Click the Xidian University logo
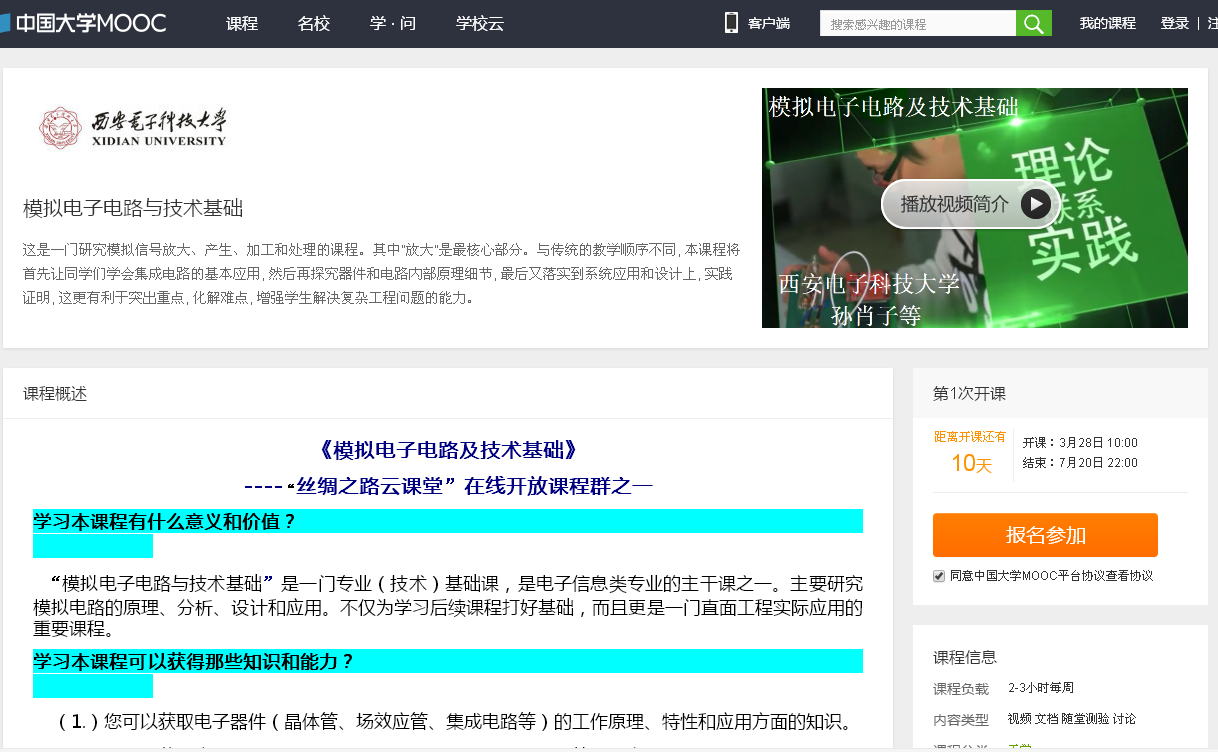The image size is (1218, 752). (x=133, y=128)
